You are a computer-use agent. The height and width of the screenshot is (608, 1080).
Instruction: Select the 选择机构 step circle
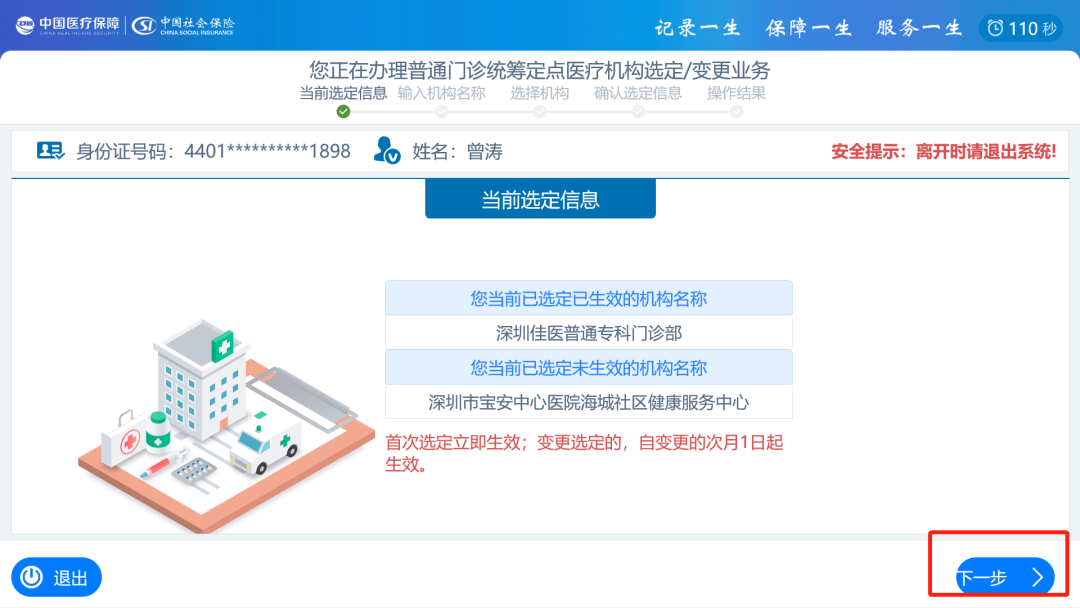point(540,109)
